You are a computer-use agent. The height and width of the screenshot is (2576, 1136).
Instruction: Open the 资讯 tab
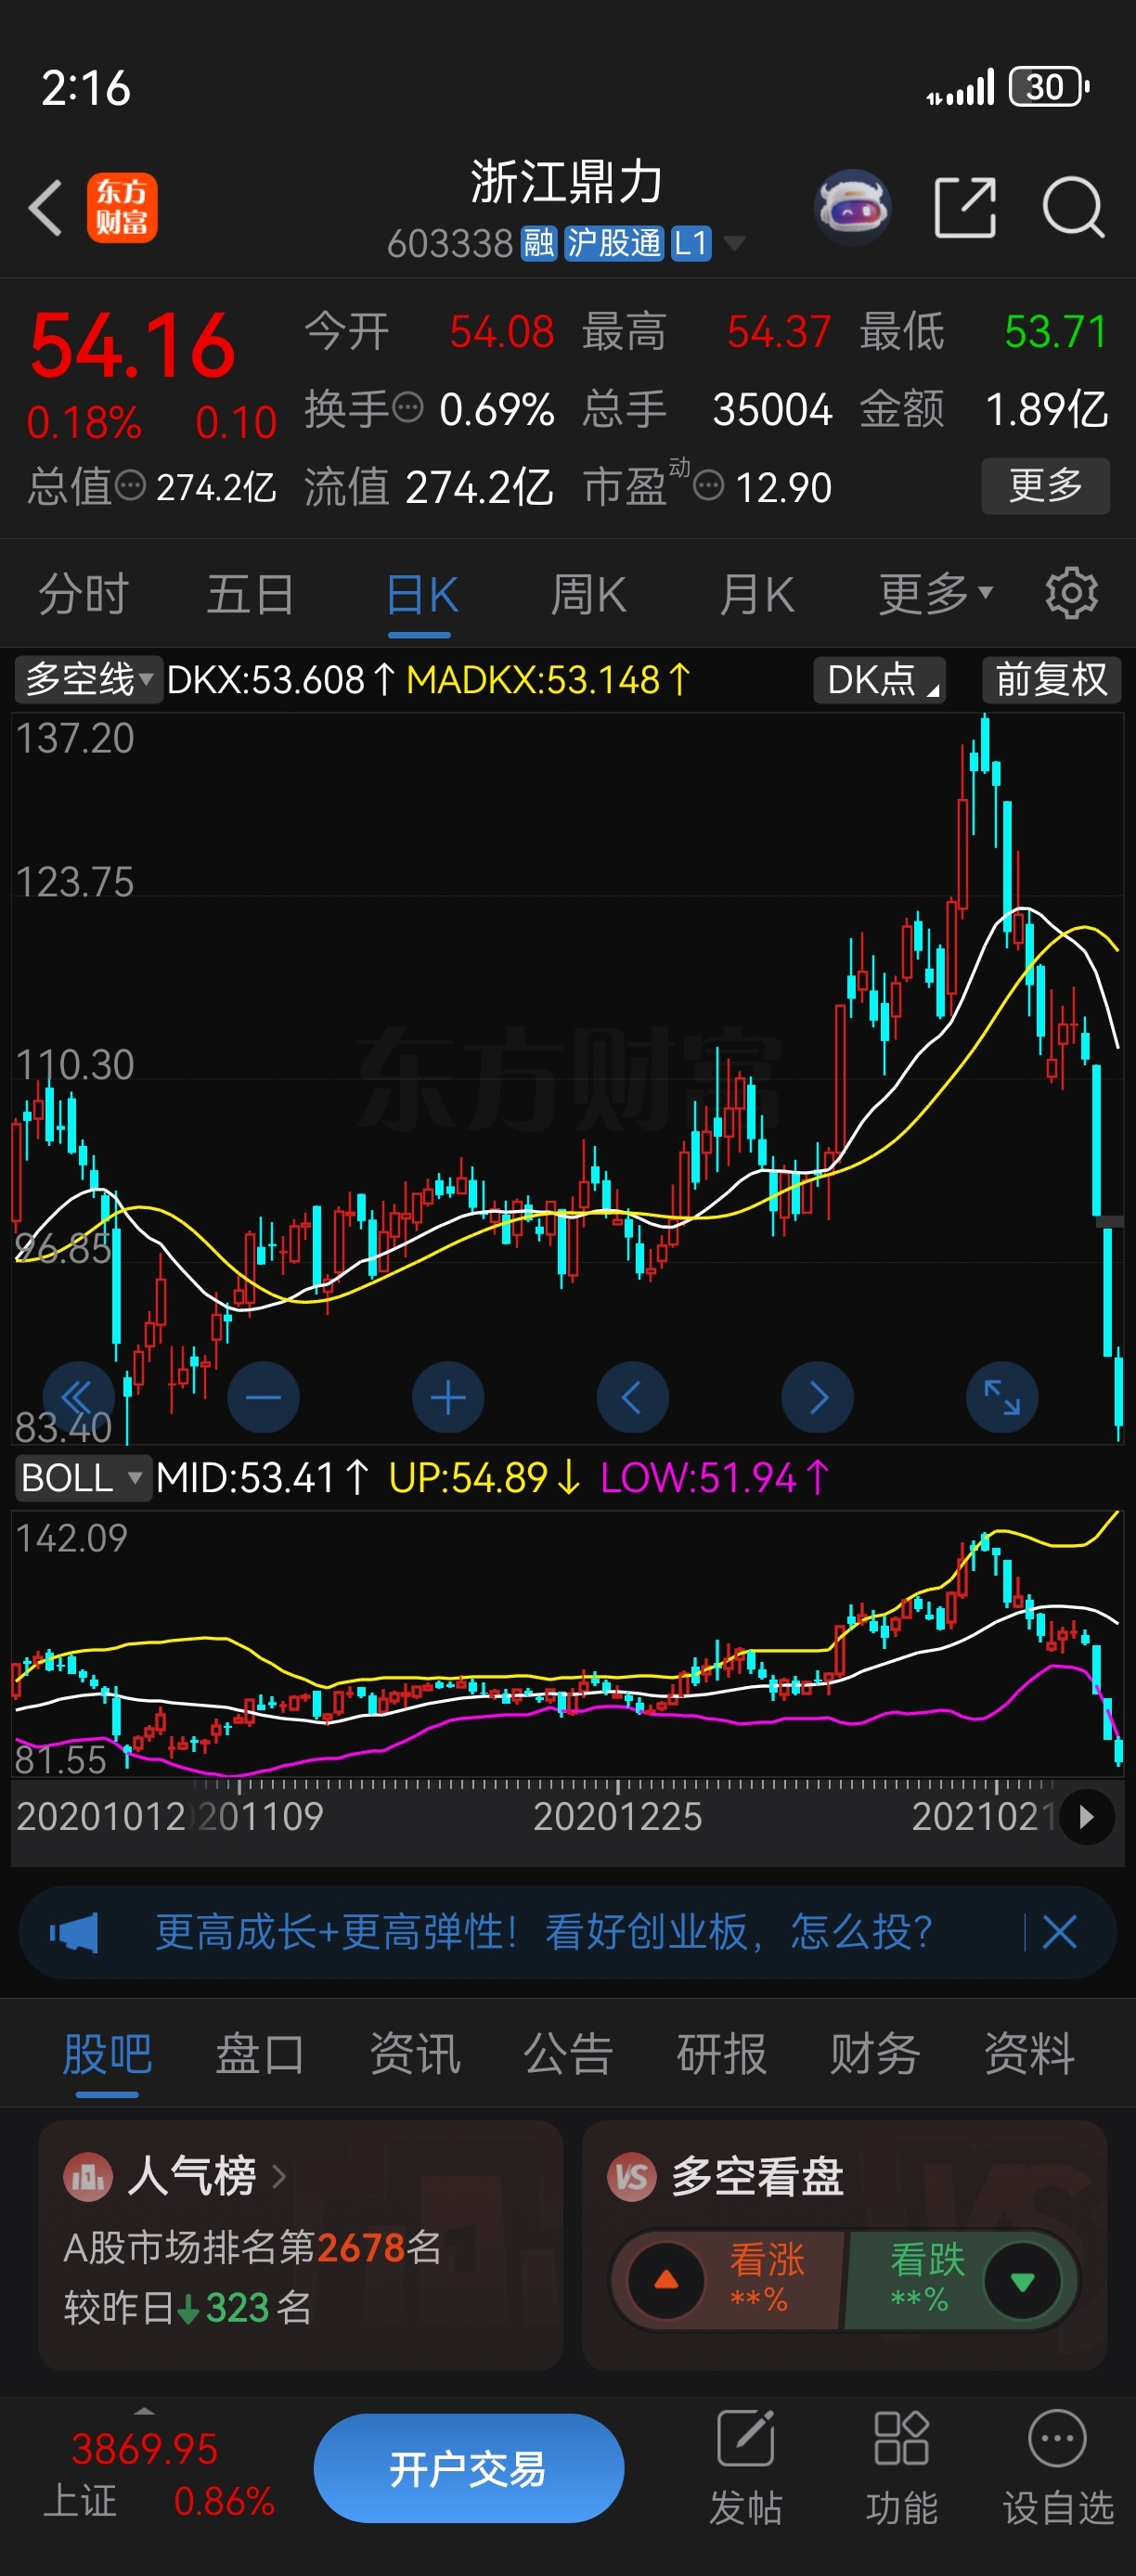(415, 2054)
